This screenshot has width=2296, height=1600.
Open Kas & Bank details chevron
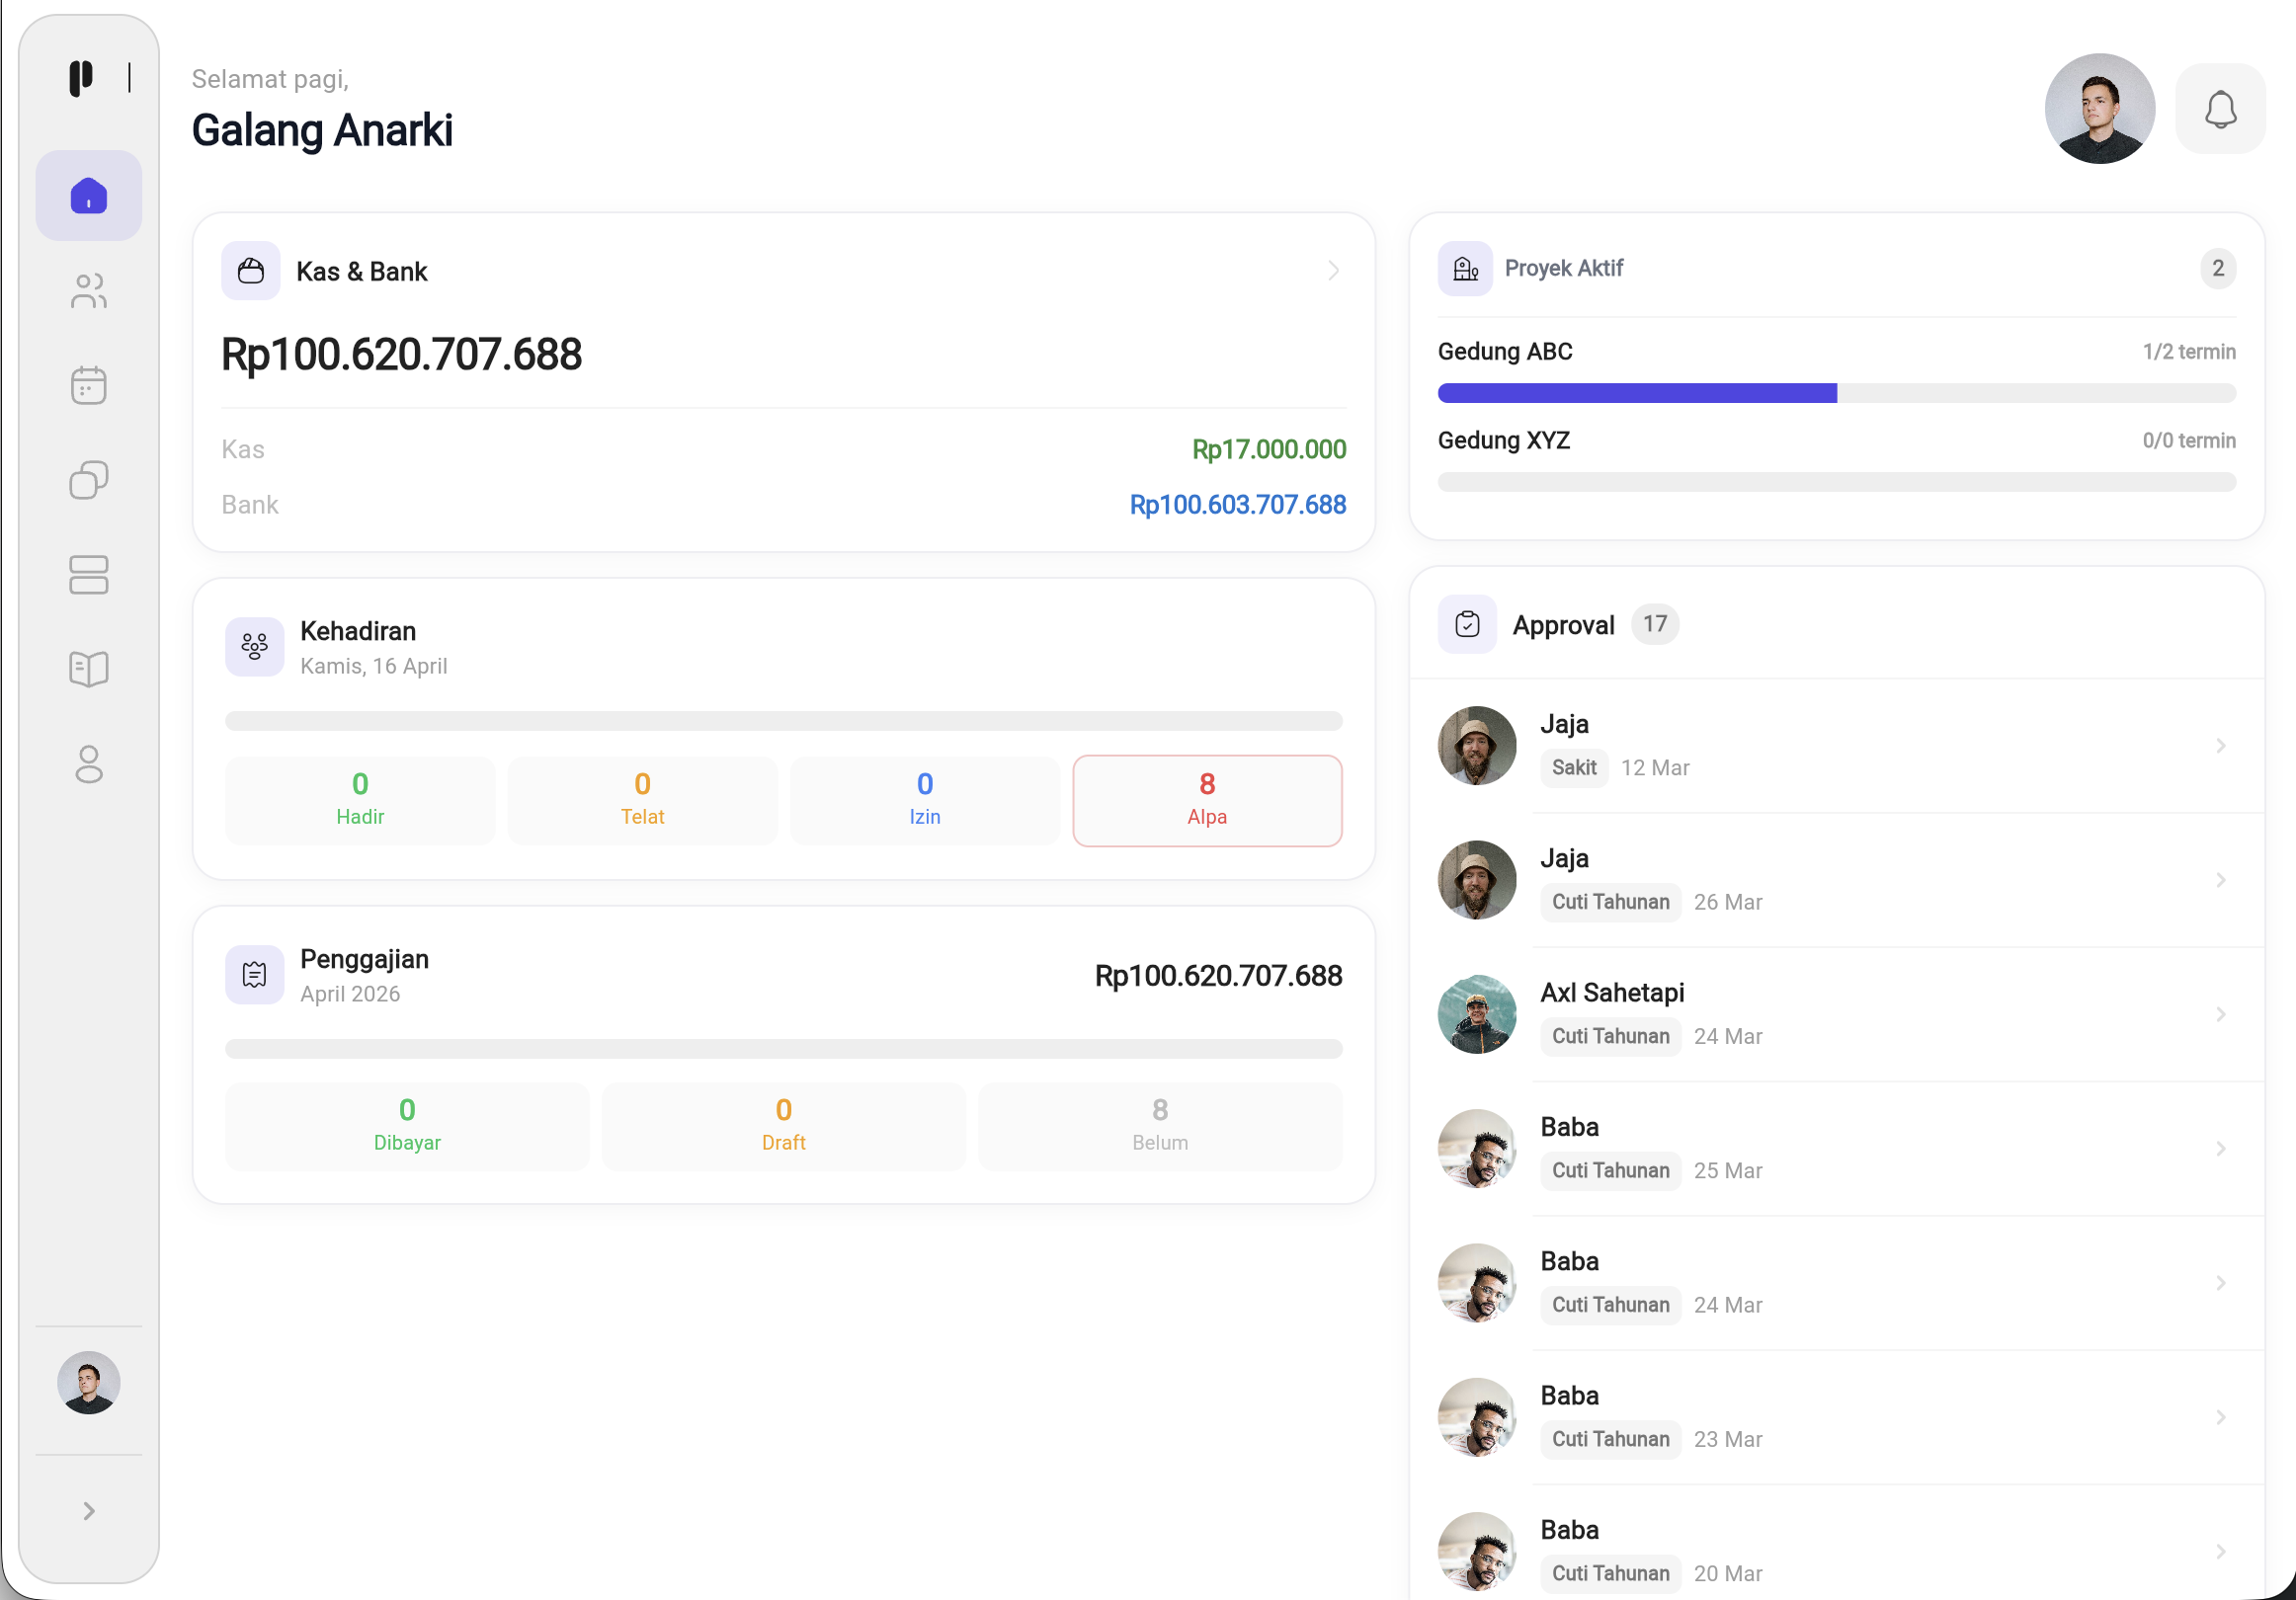1333,271
